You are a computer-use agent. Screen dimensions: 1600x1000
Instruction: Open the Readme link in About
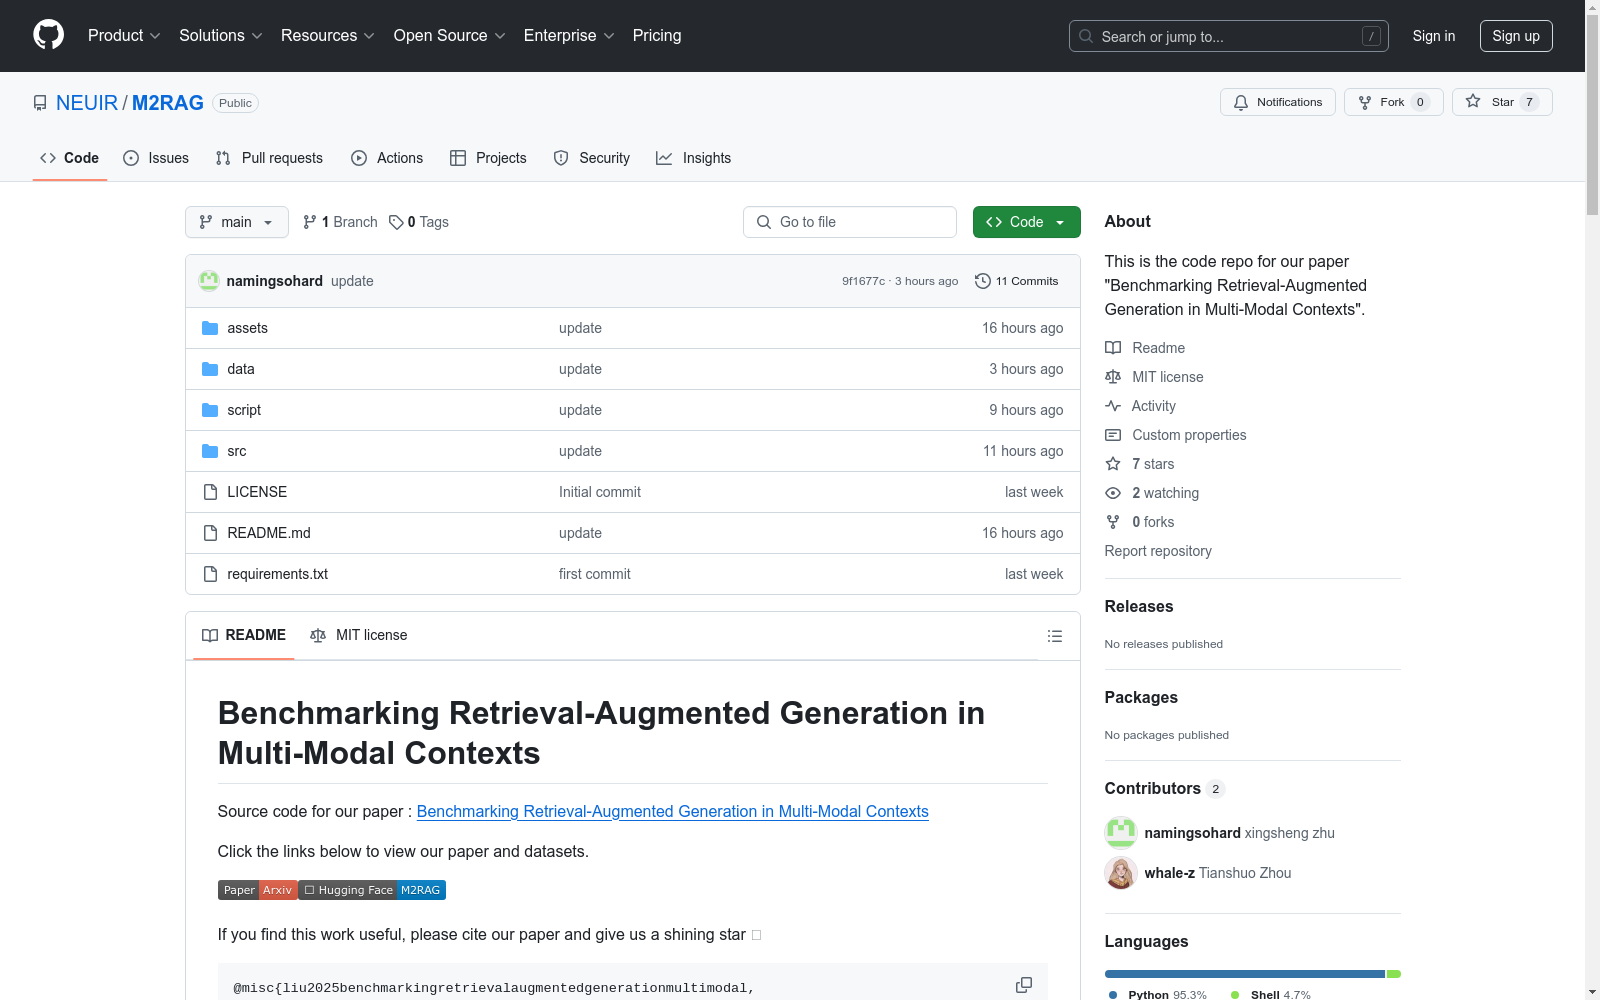(x=1145, y=348)
